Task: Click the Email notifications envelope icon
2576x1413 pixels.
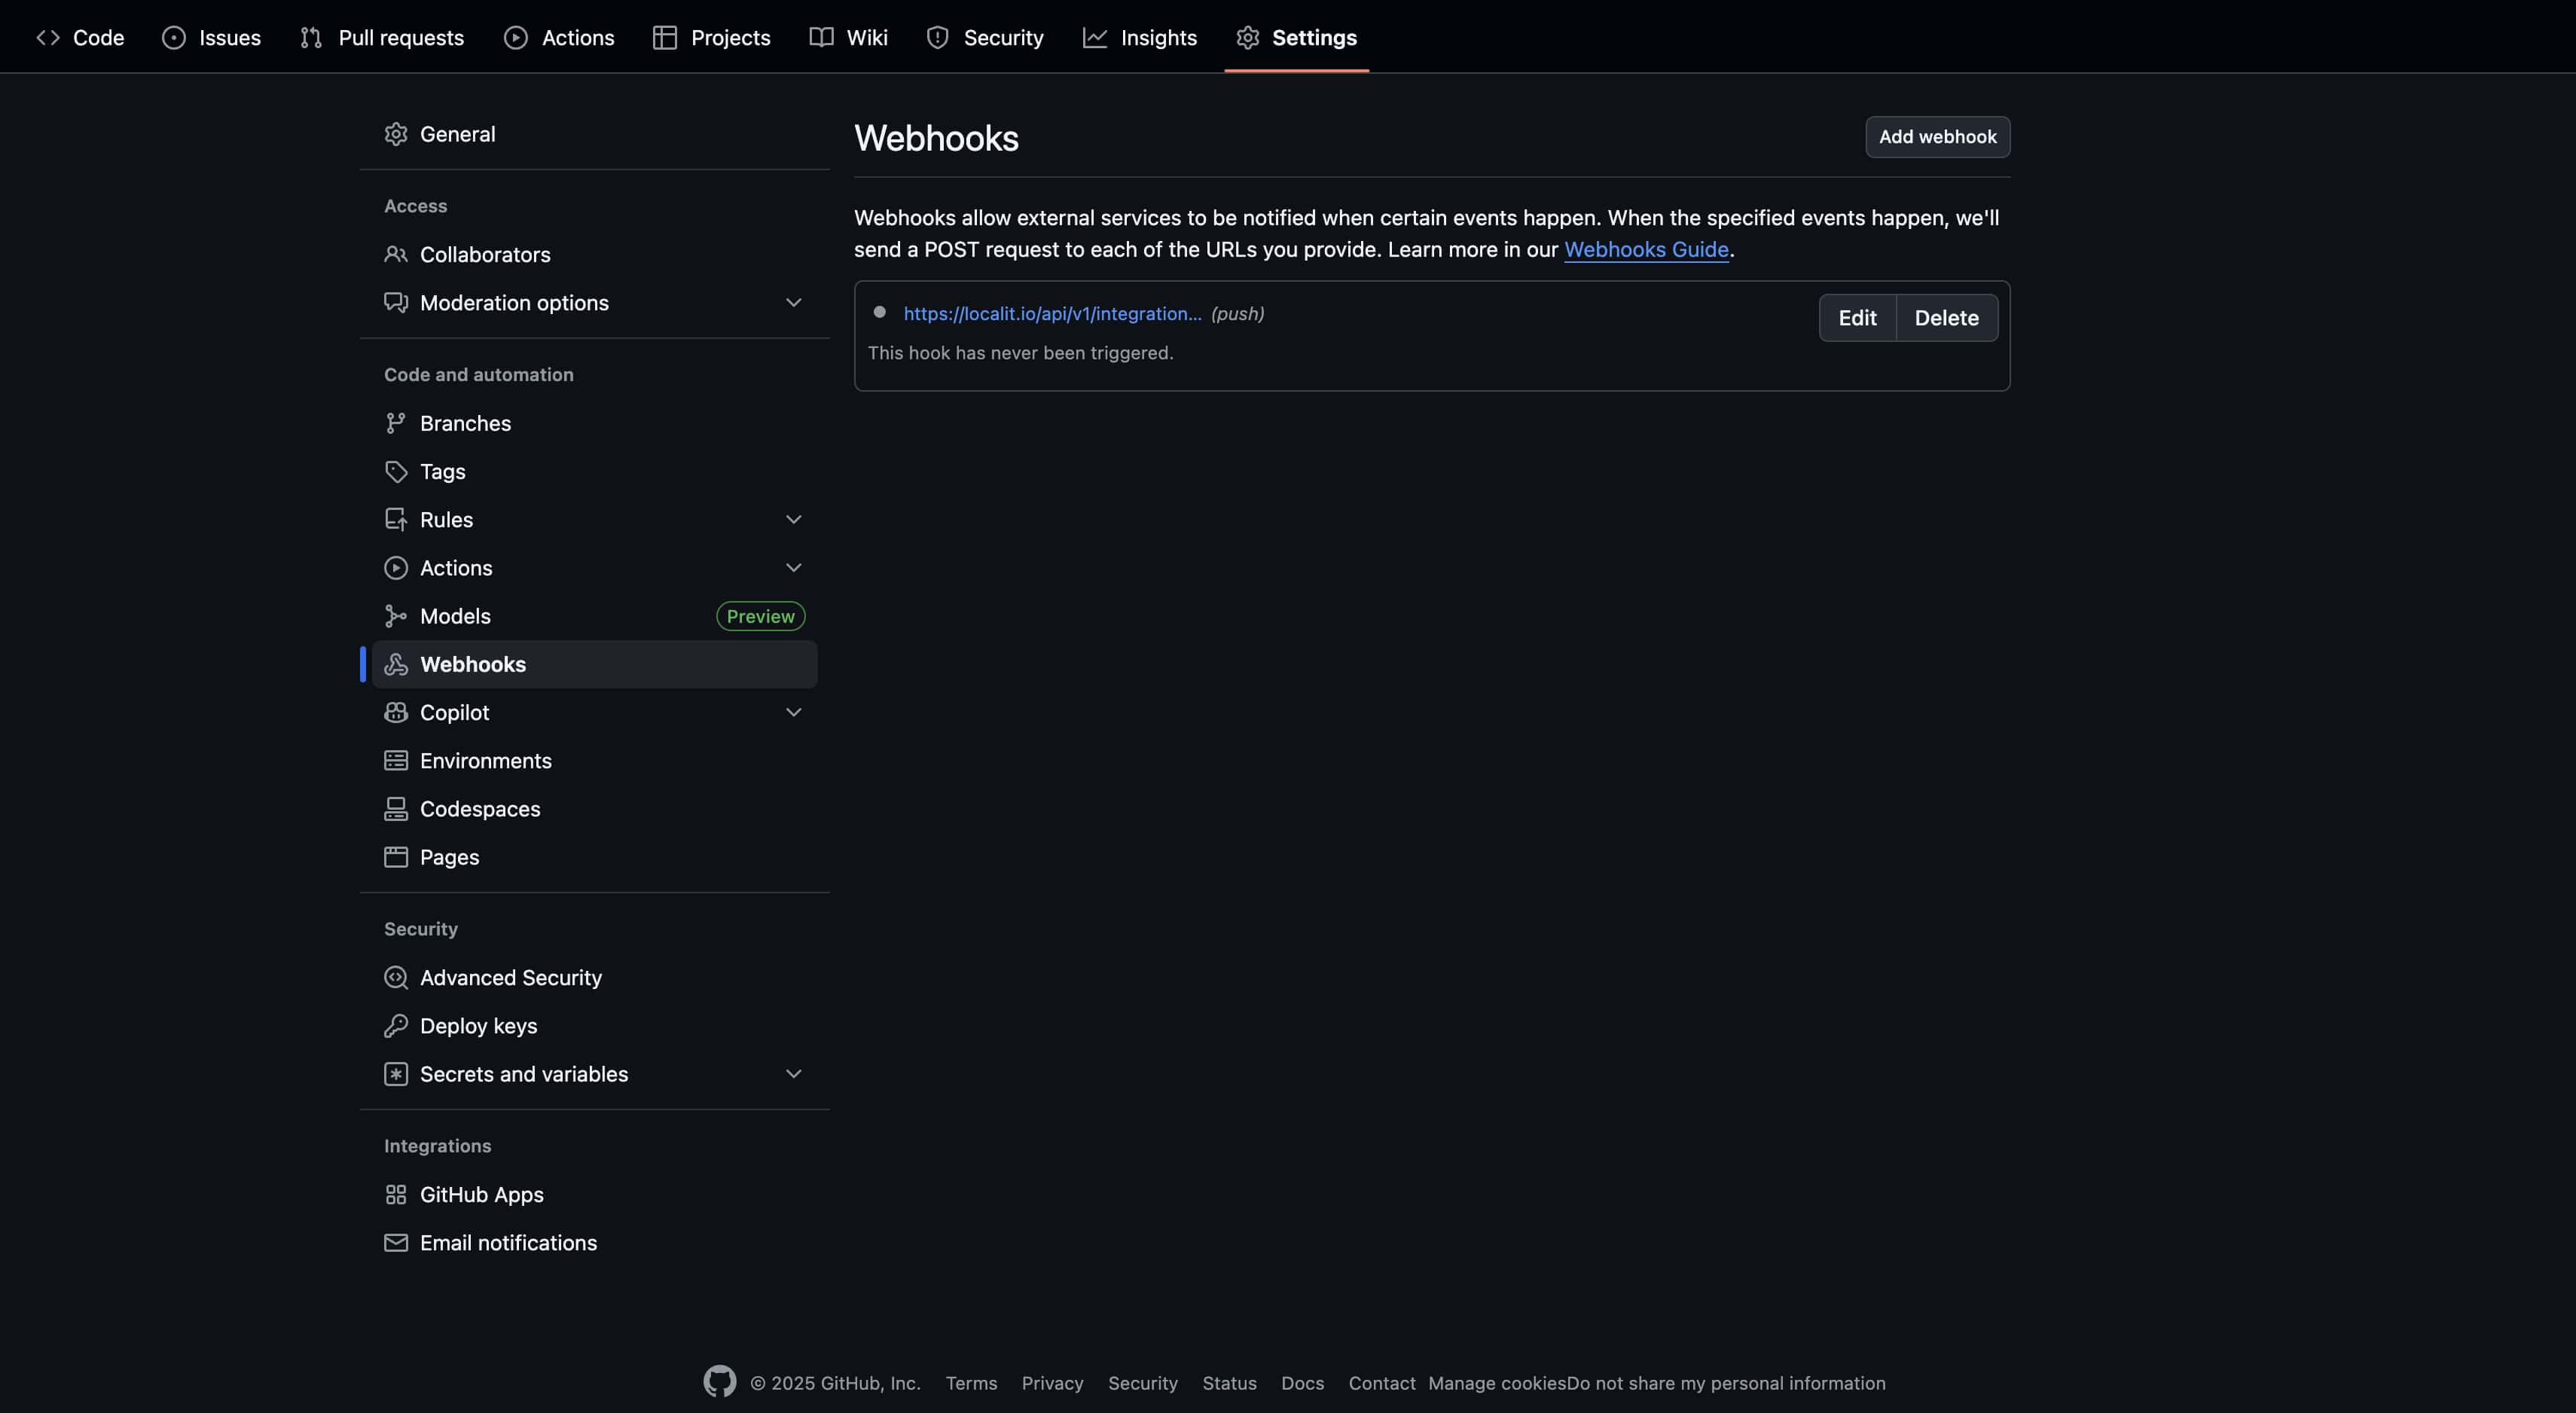Action: (396, 1242)
